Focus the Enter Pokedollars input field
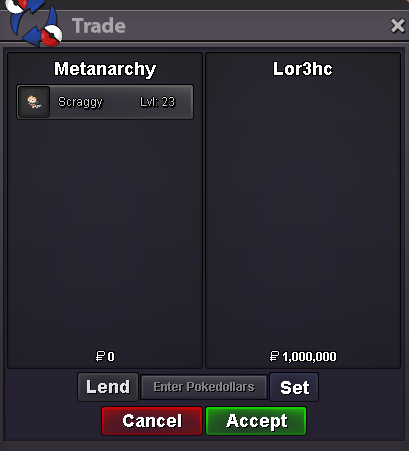 tap(204, 387)
